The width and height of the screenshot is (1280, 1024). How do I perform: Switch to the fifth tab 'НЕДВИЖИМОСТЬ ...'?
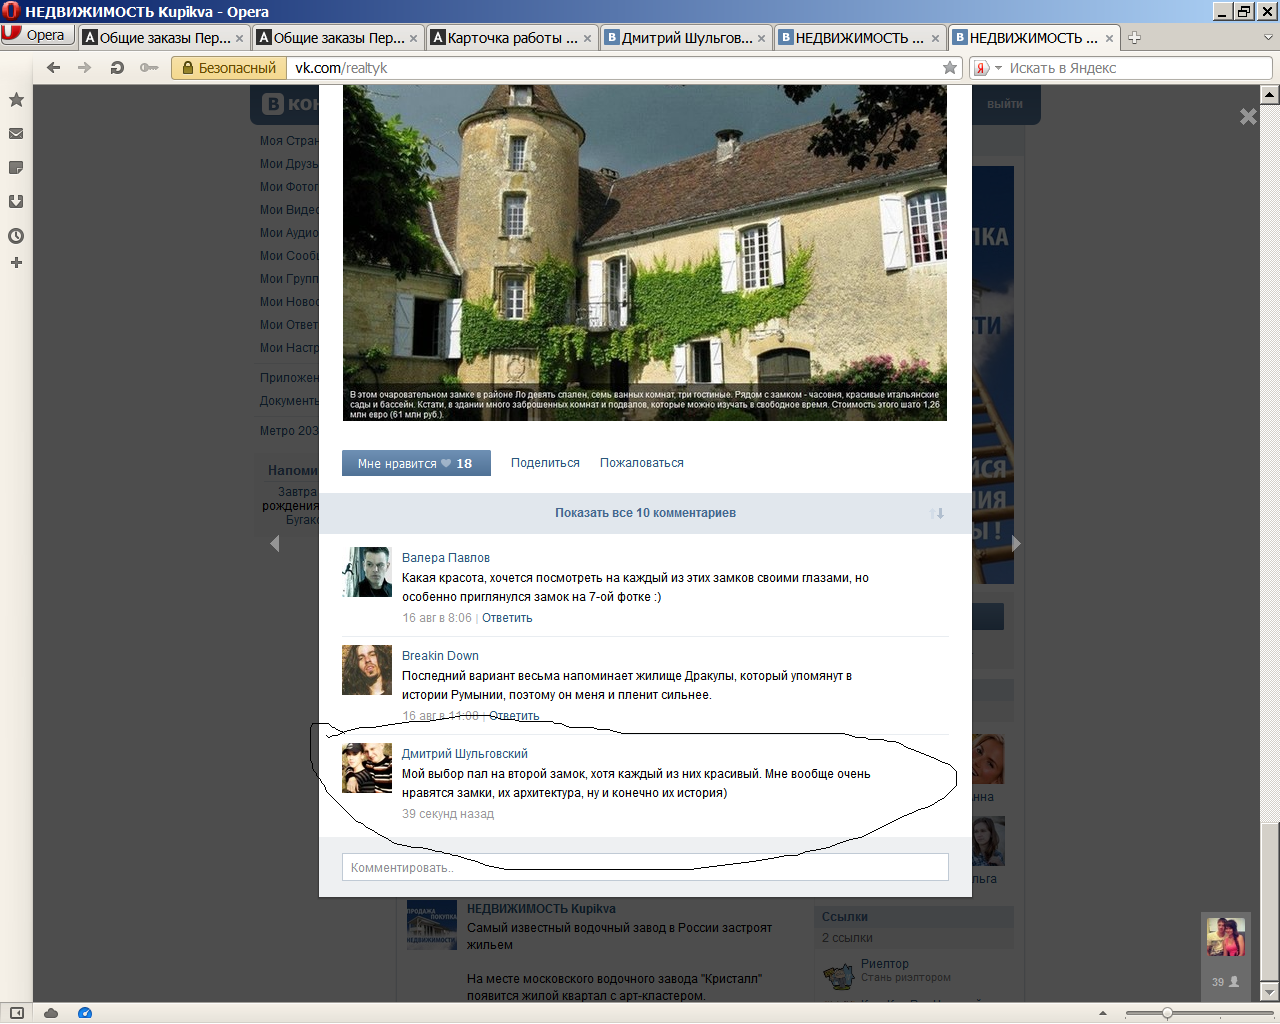point(860,38)
